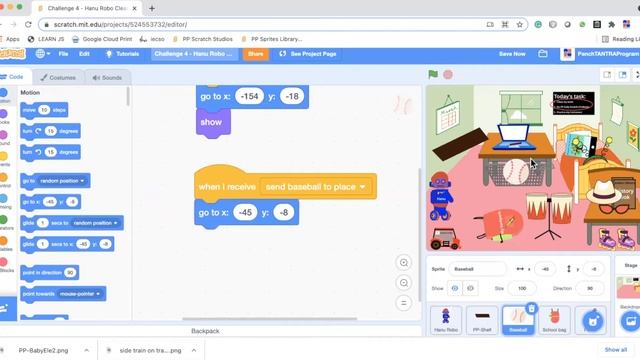Zoom out the code workspace
Image resolution: width=640 pixels, height=360 pixels.
pos(404,283)
